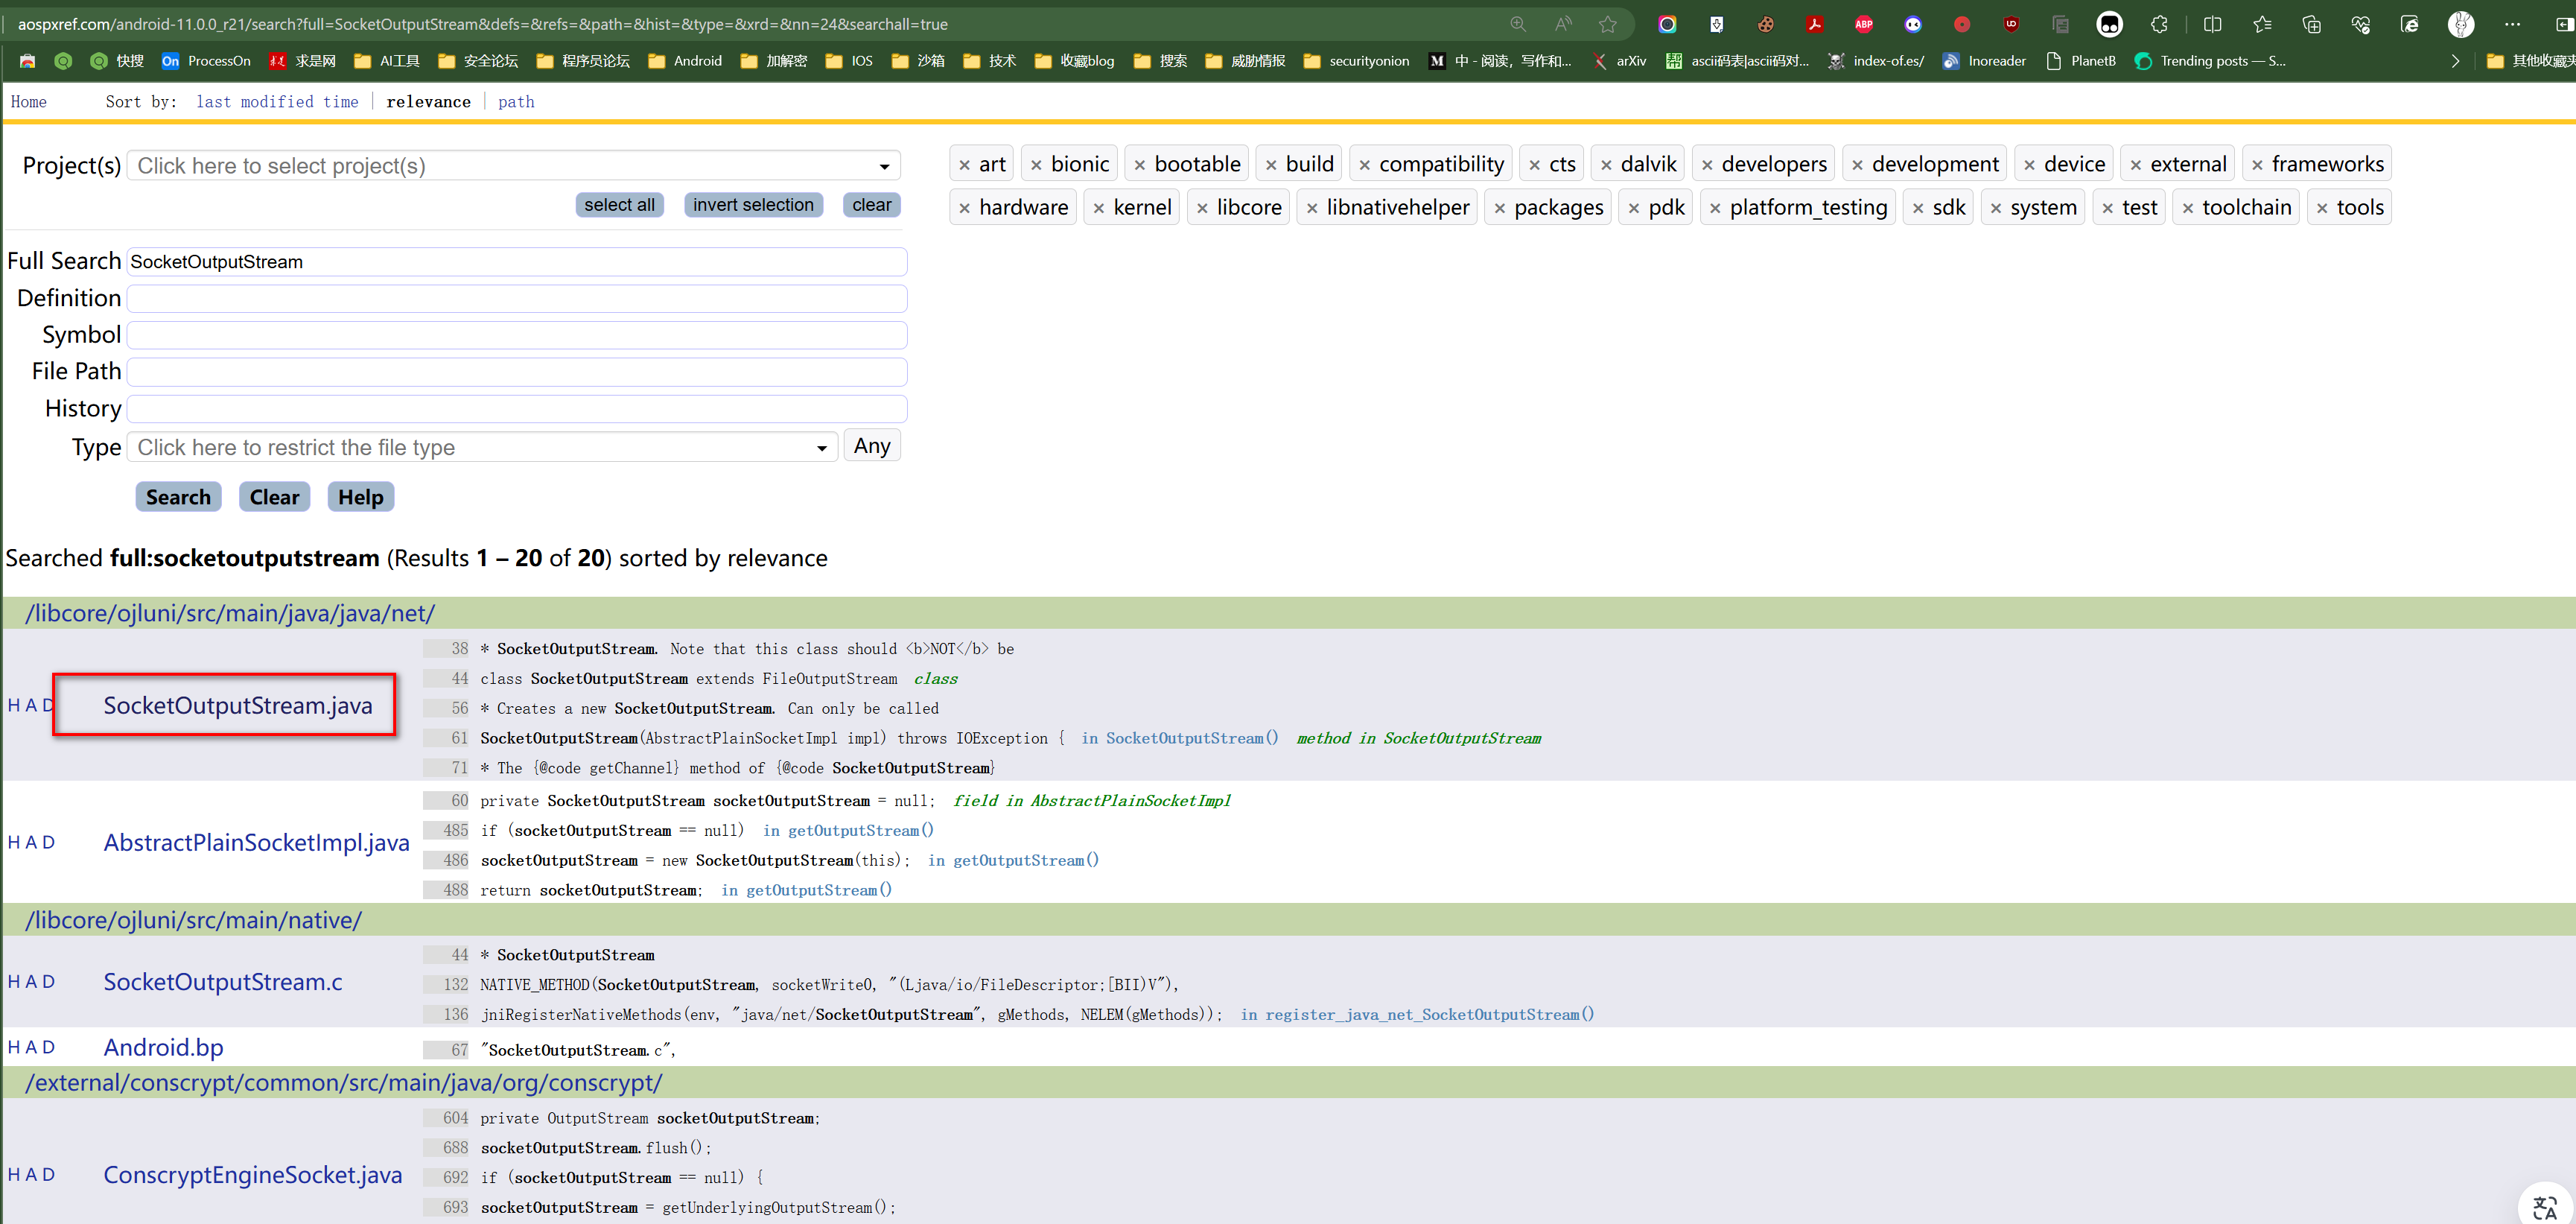Click the zoom magnifier icon in address bar
This screenshot has height=1224, width=2576.
(1517, 24)
